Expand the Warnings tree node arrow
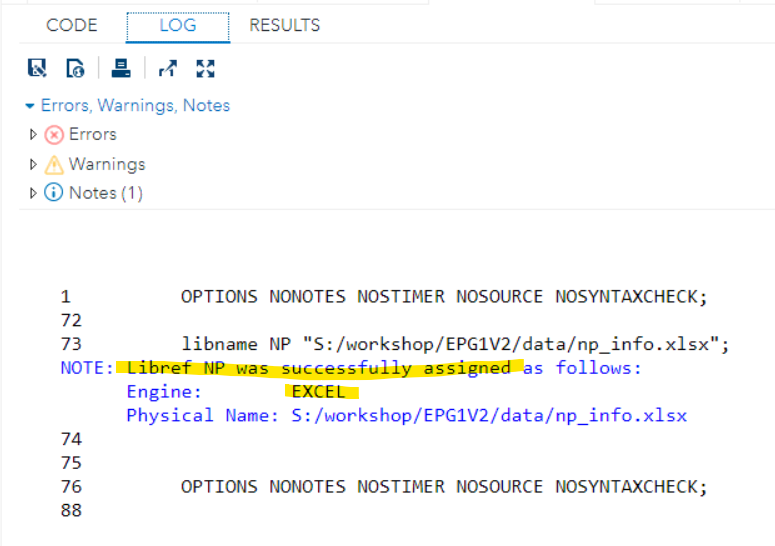The width and height of the screenshot is (775, 546). tap(33, 164)
